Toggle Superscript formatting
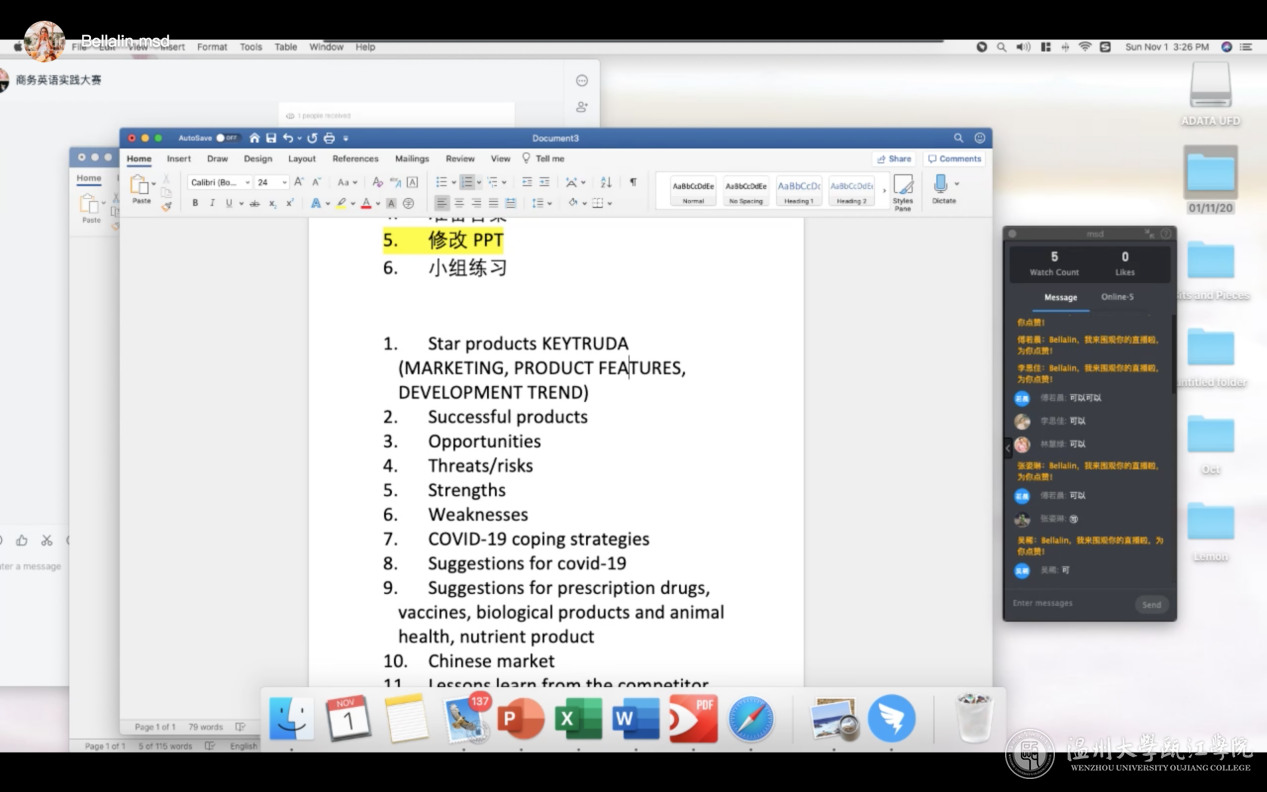The height and width of the screenshot is (792, 1267). 289,203
